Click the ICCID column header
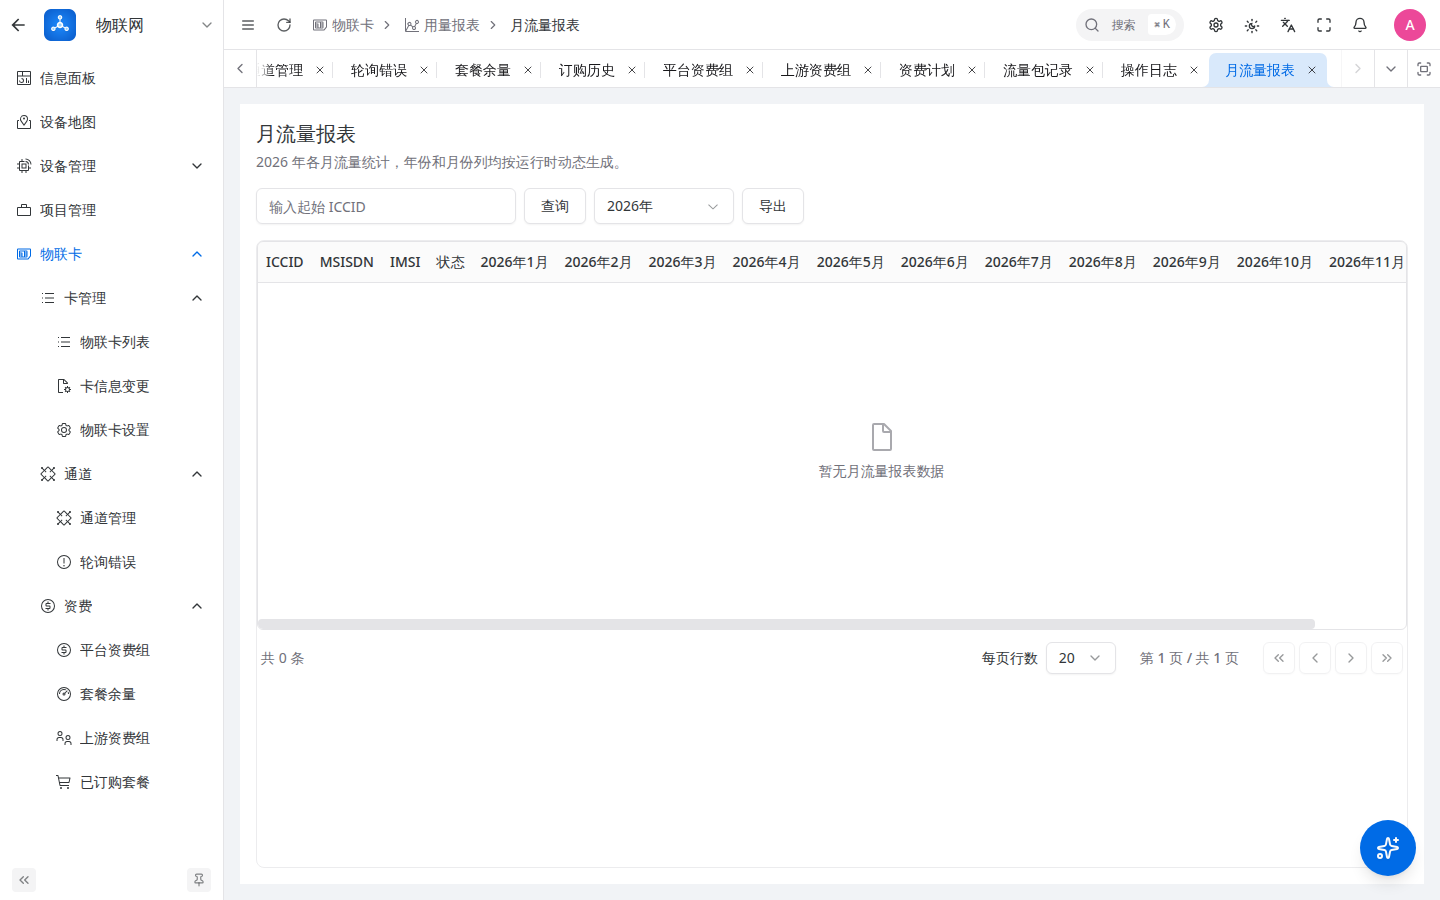 point(285,262)
